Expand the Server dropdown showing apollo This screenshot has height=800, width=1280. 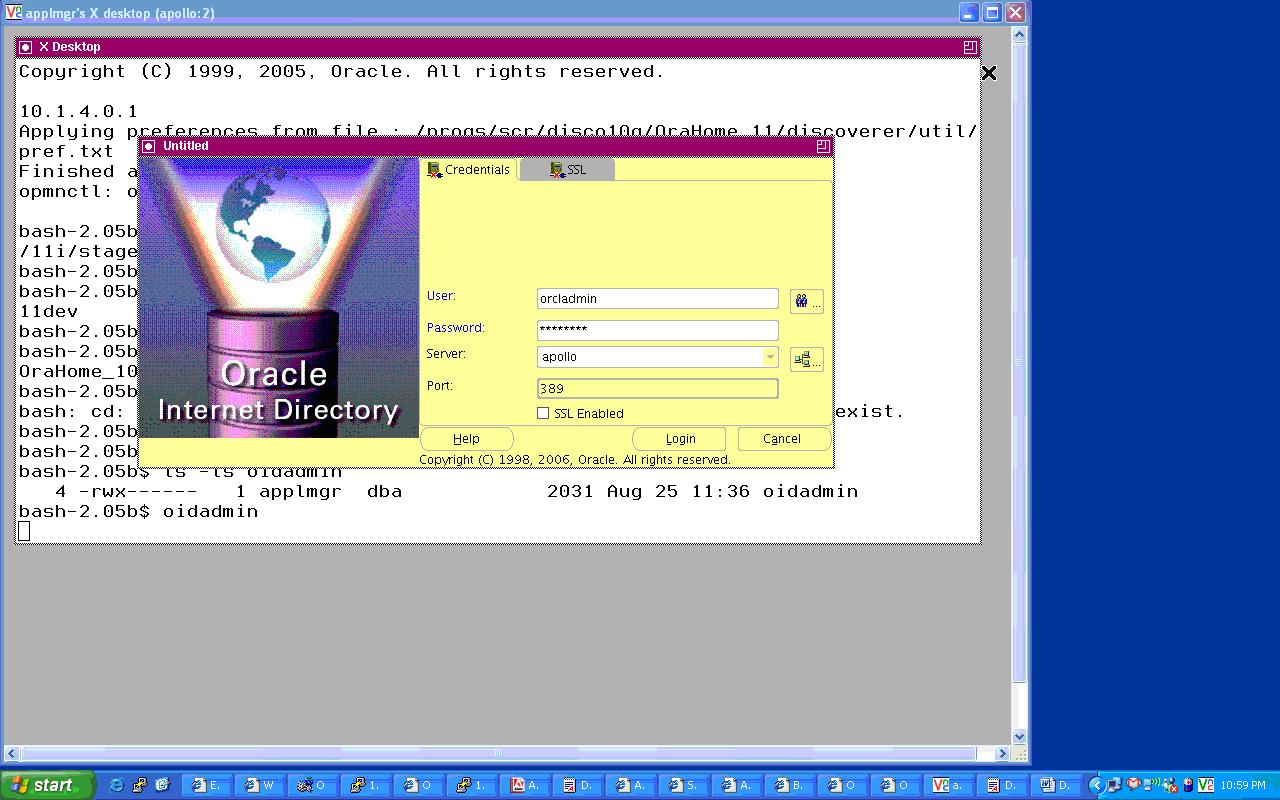769,357
